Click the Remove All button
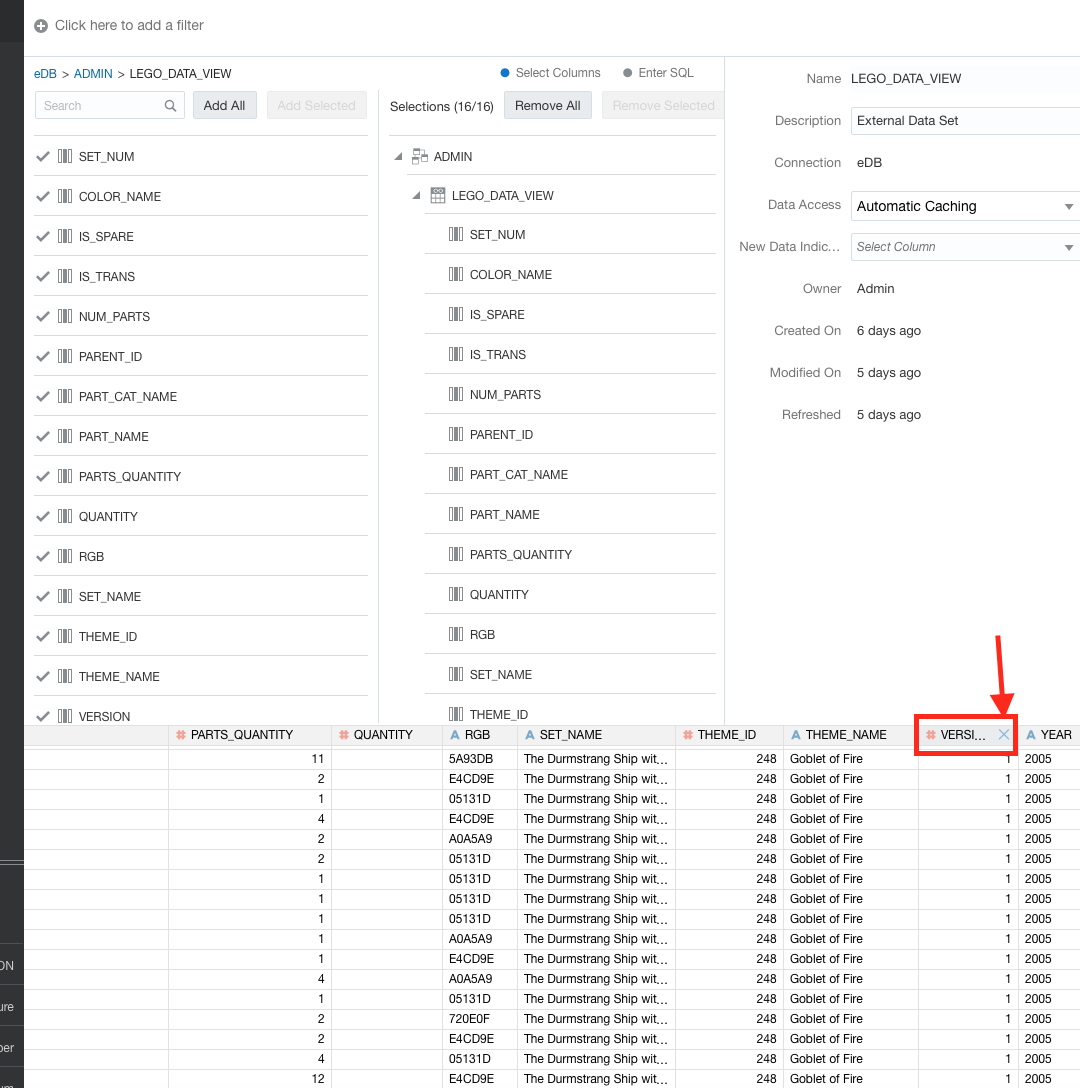This screenshot has height=1088, width=1080. (548, 105)
